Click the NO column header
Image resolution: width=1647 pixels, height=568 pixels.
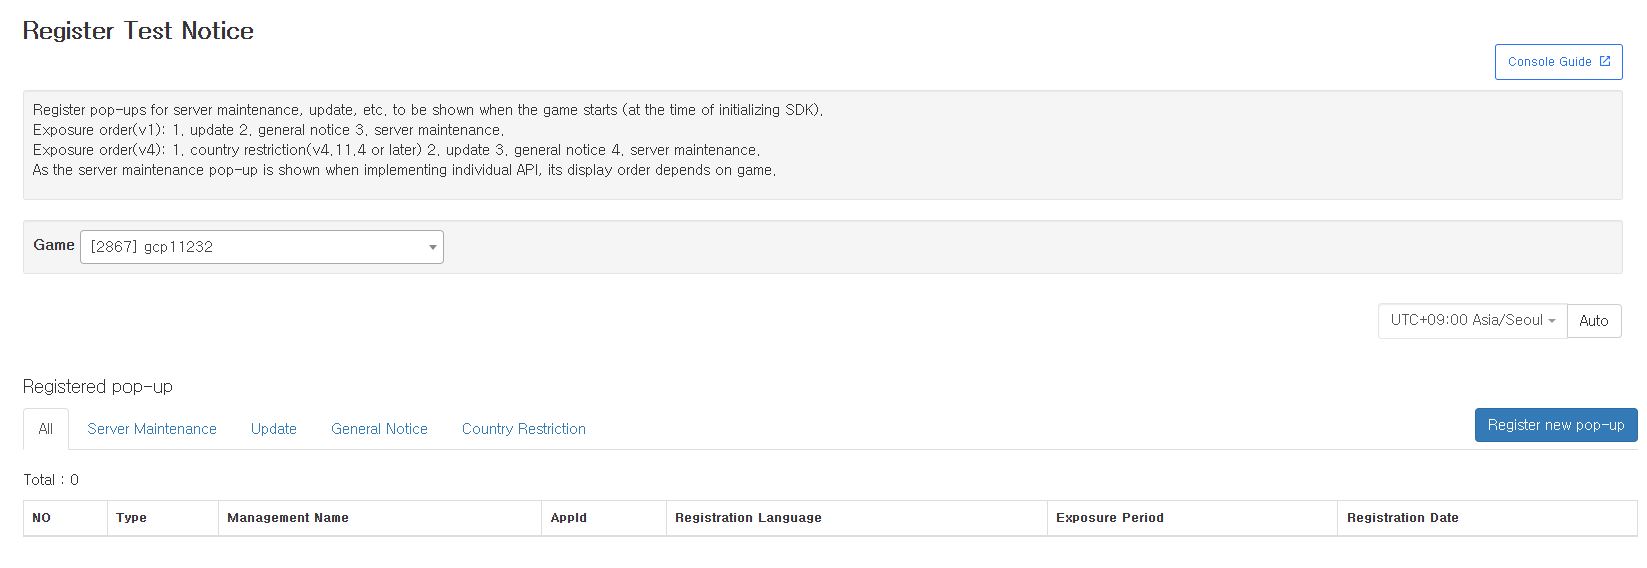[x=42, y=518]
